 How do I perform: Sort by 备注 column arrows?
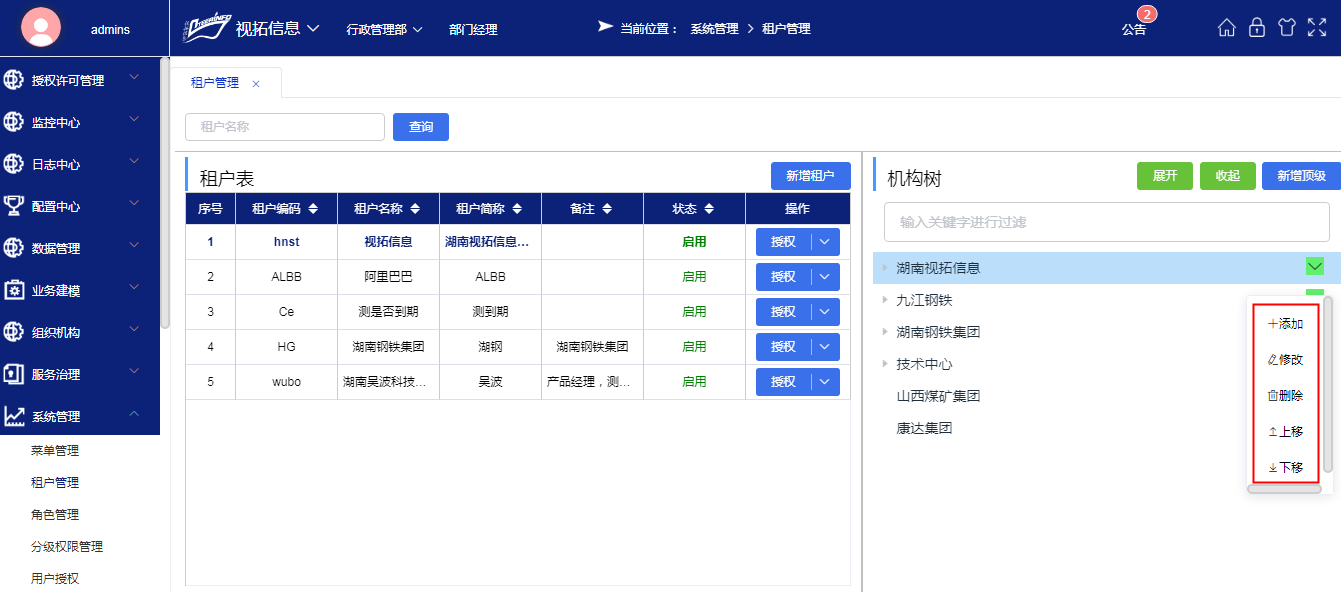pyautogui.click(x=607, y=209)
